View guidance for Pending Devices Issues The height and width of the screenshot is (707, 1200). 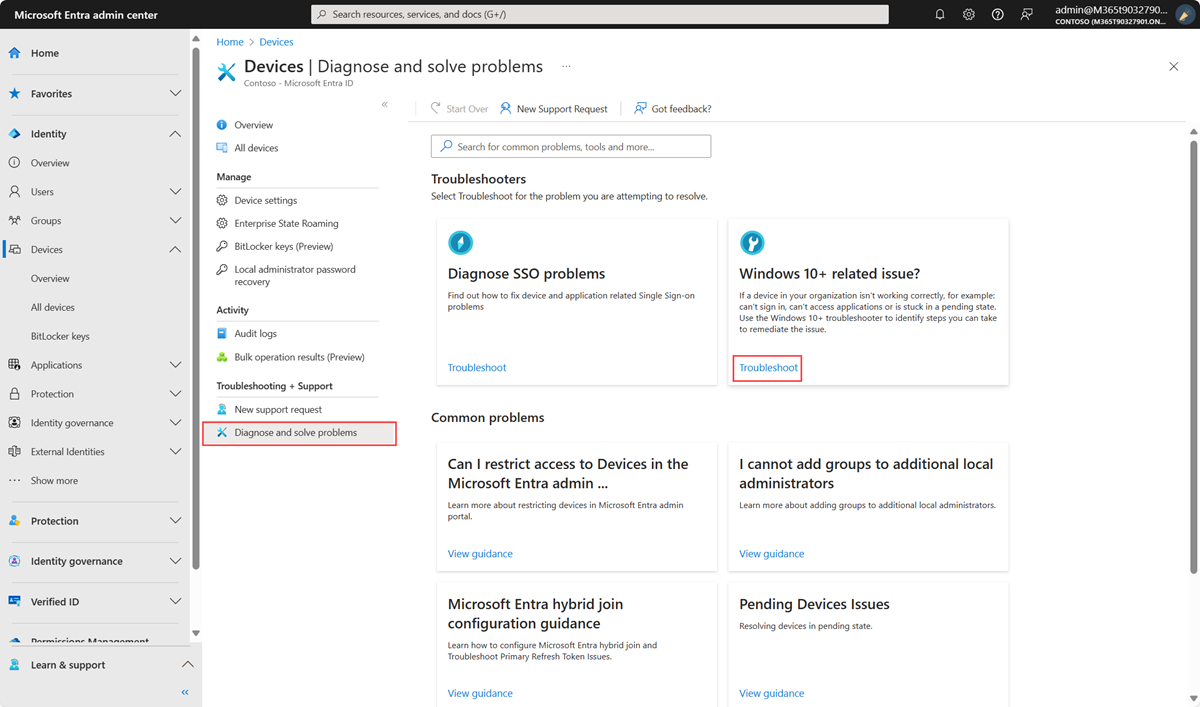[771, 693]
